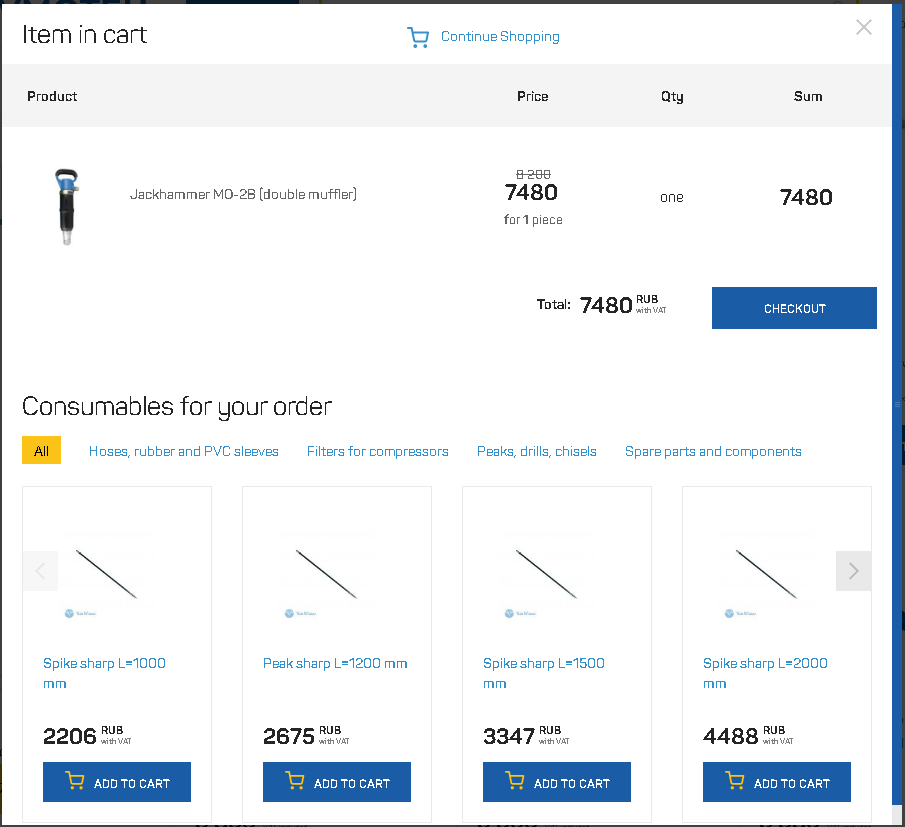Screen dimensions: 905x827
Task: Select the All consumables filter tab
Action: tap(41, 450)
